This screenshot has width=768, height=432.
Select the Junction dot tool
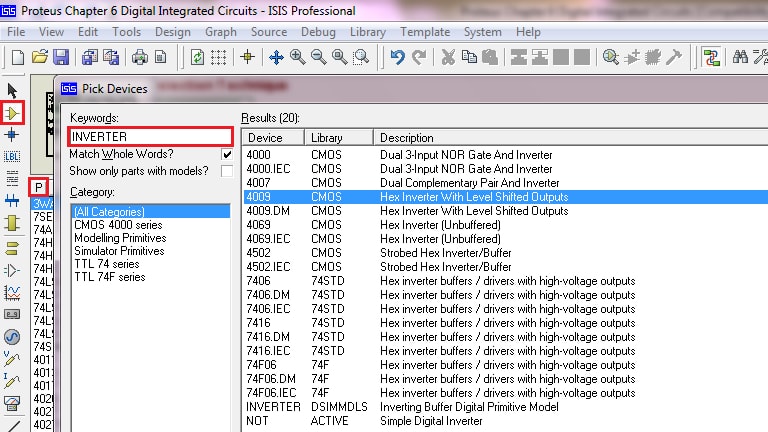(13, 135)
